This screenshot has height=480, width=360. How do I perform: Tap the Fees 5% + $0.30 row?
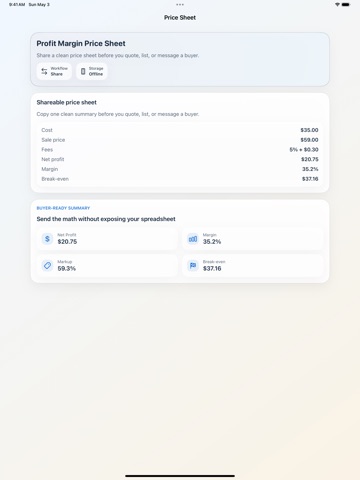click(x=180, y=150)
